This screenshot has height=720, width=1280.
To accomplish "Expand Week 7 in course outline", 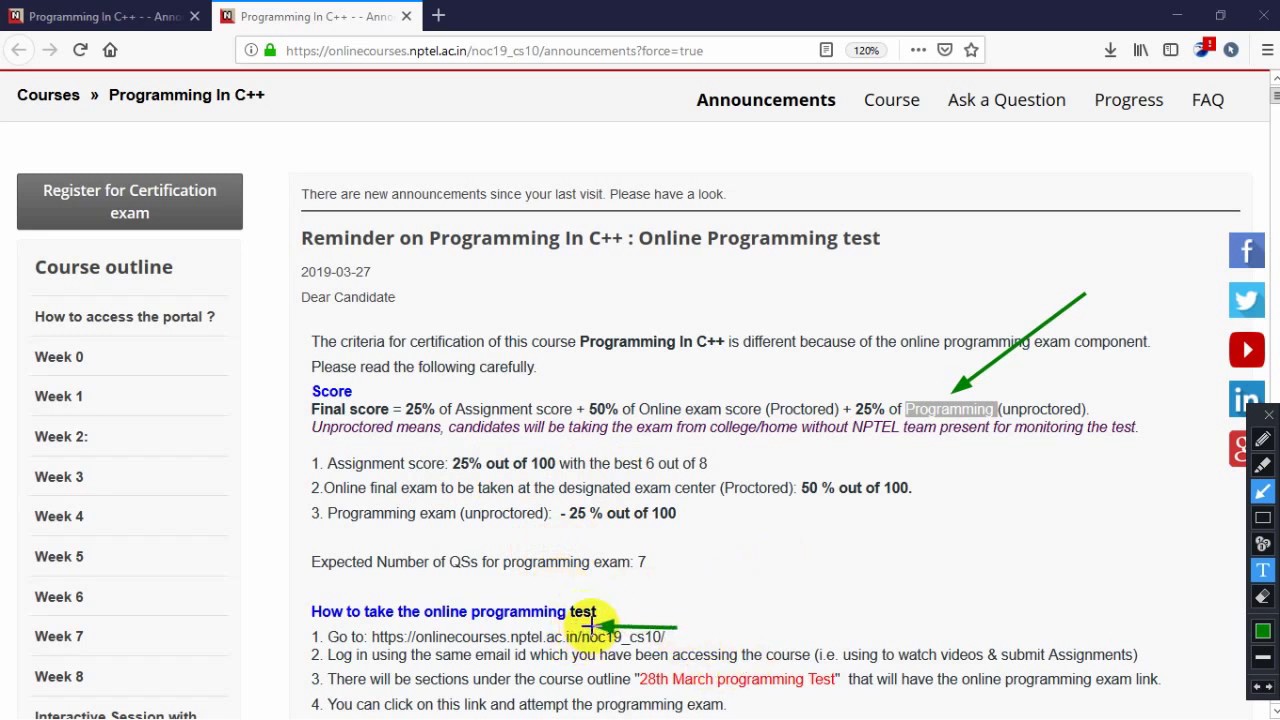I will [59, 637].
